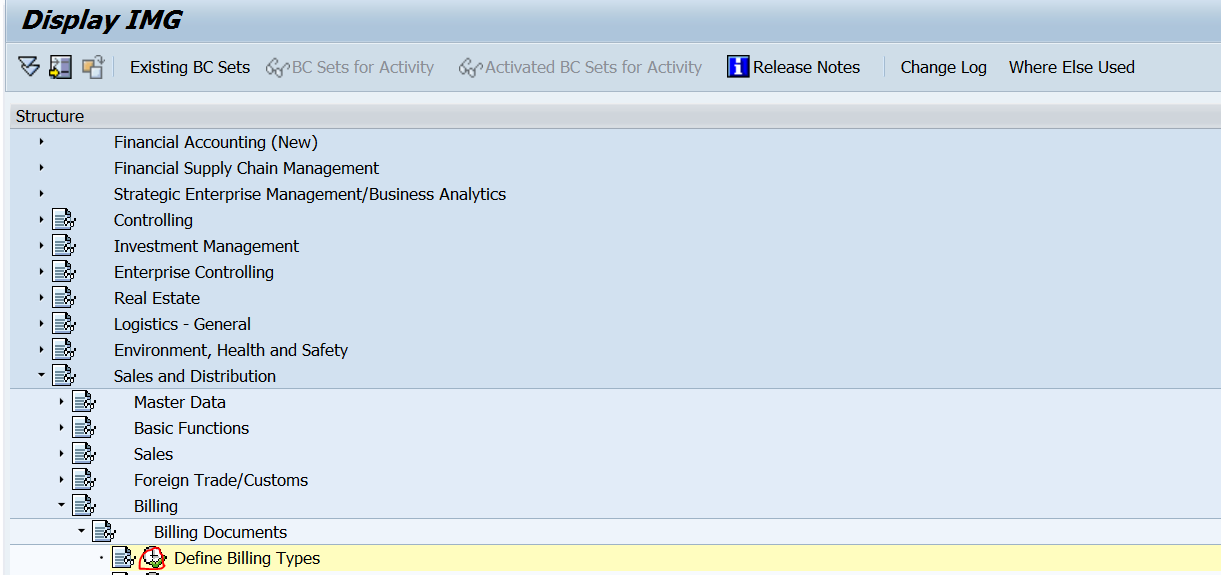
Task: Open Existing BC Sets
Action: [x=190, y=67]
